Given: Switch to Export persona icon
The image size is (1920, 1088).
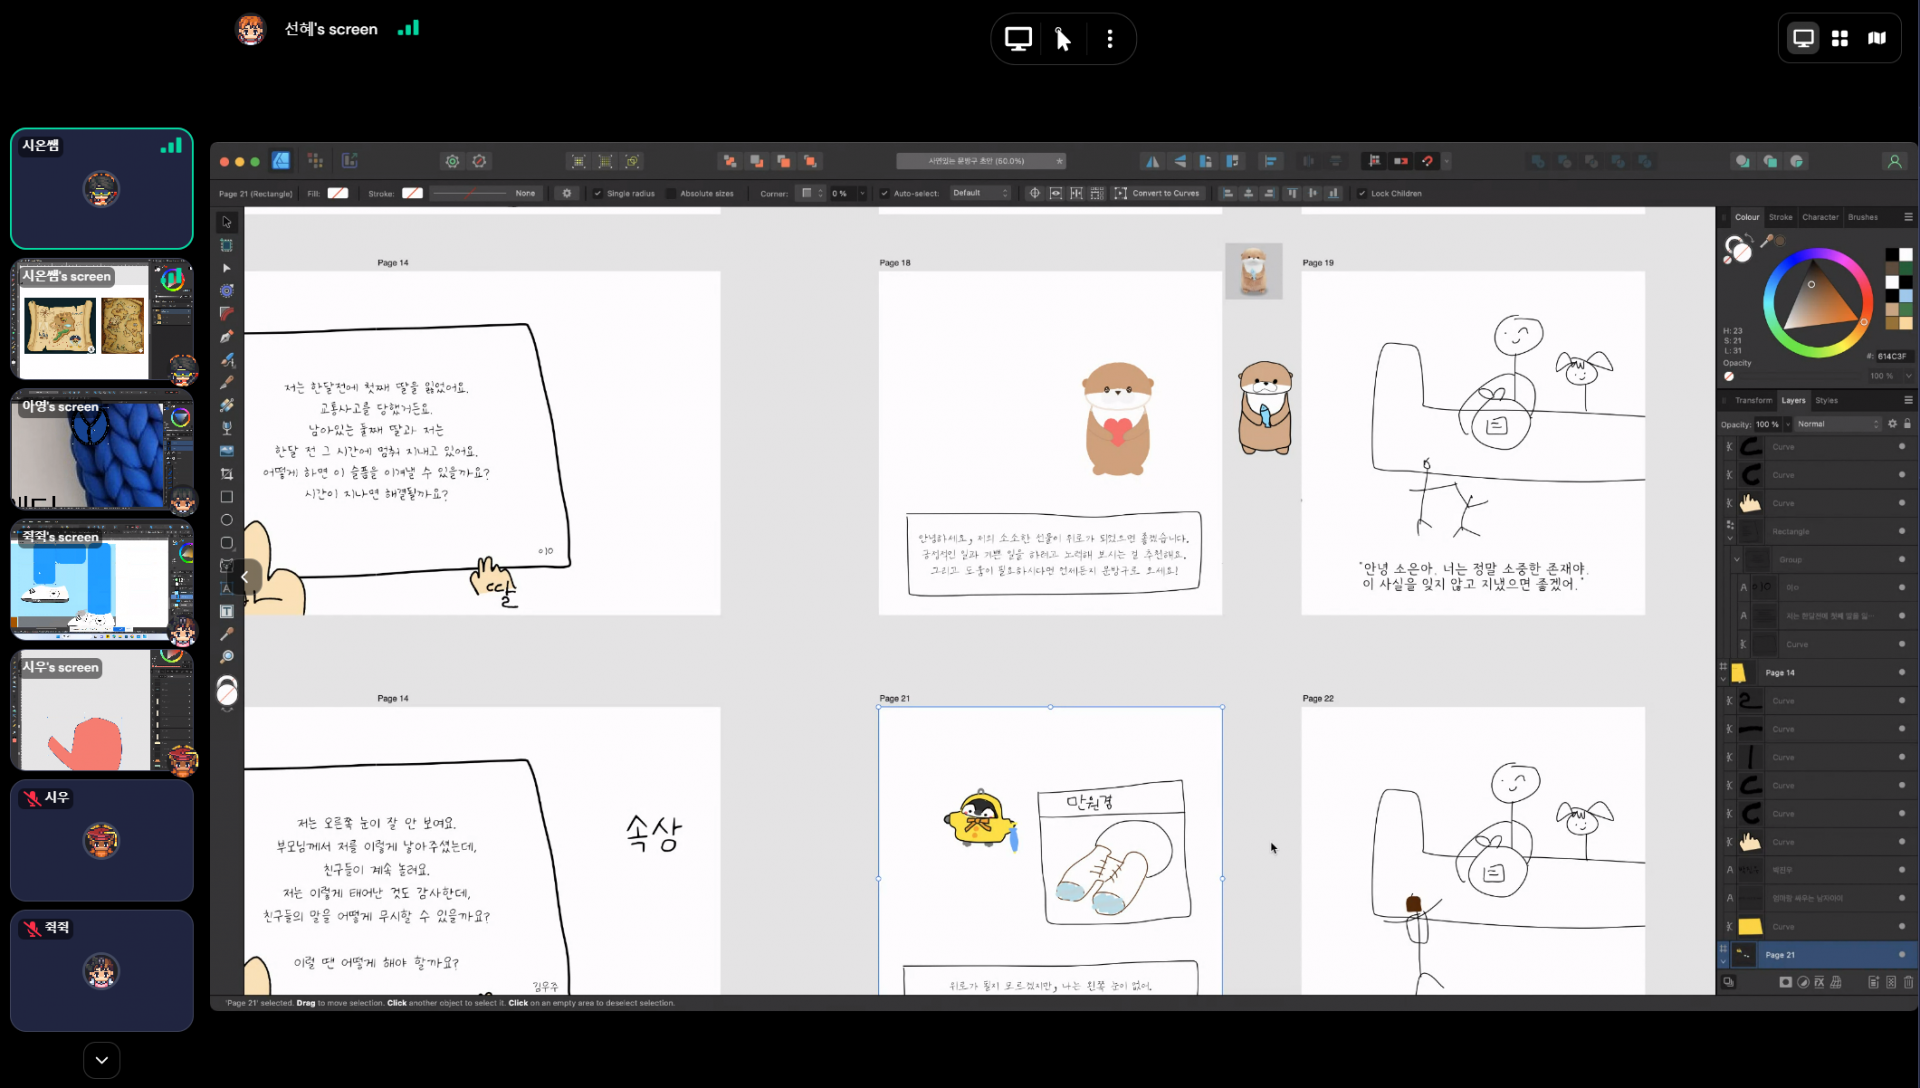Looking at the screenshot, I should 349,161.
